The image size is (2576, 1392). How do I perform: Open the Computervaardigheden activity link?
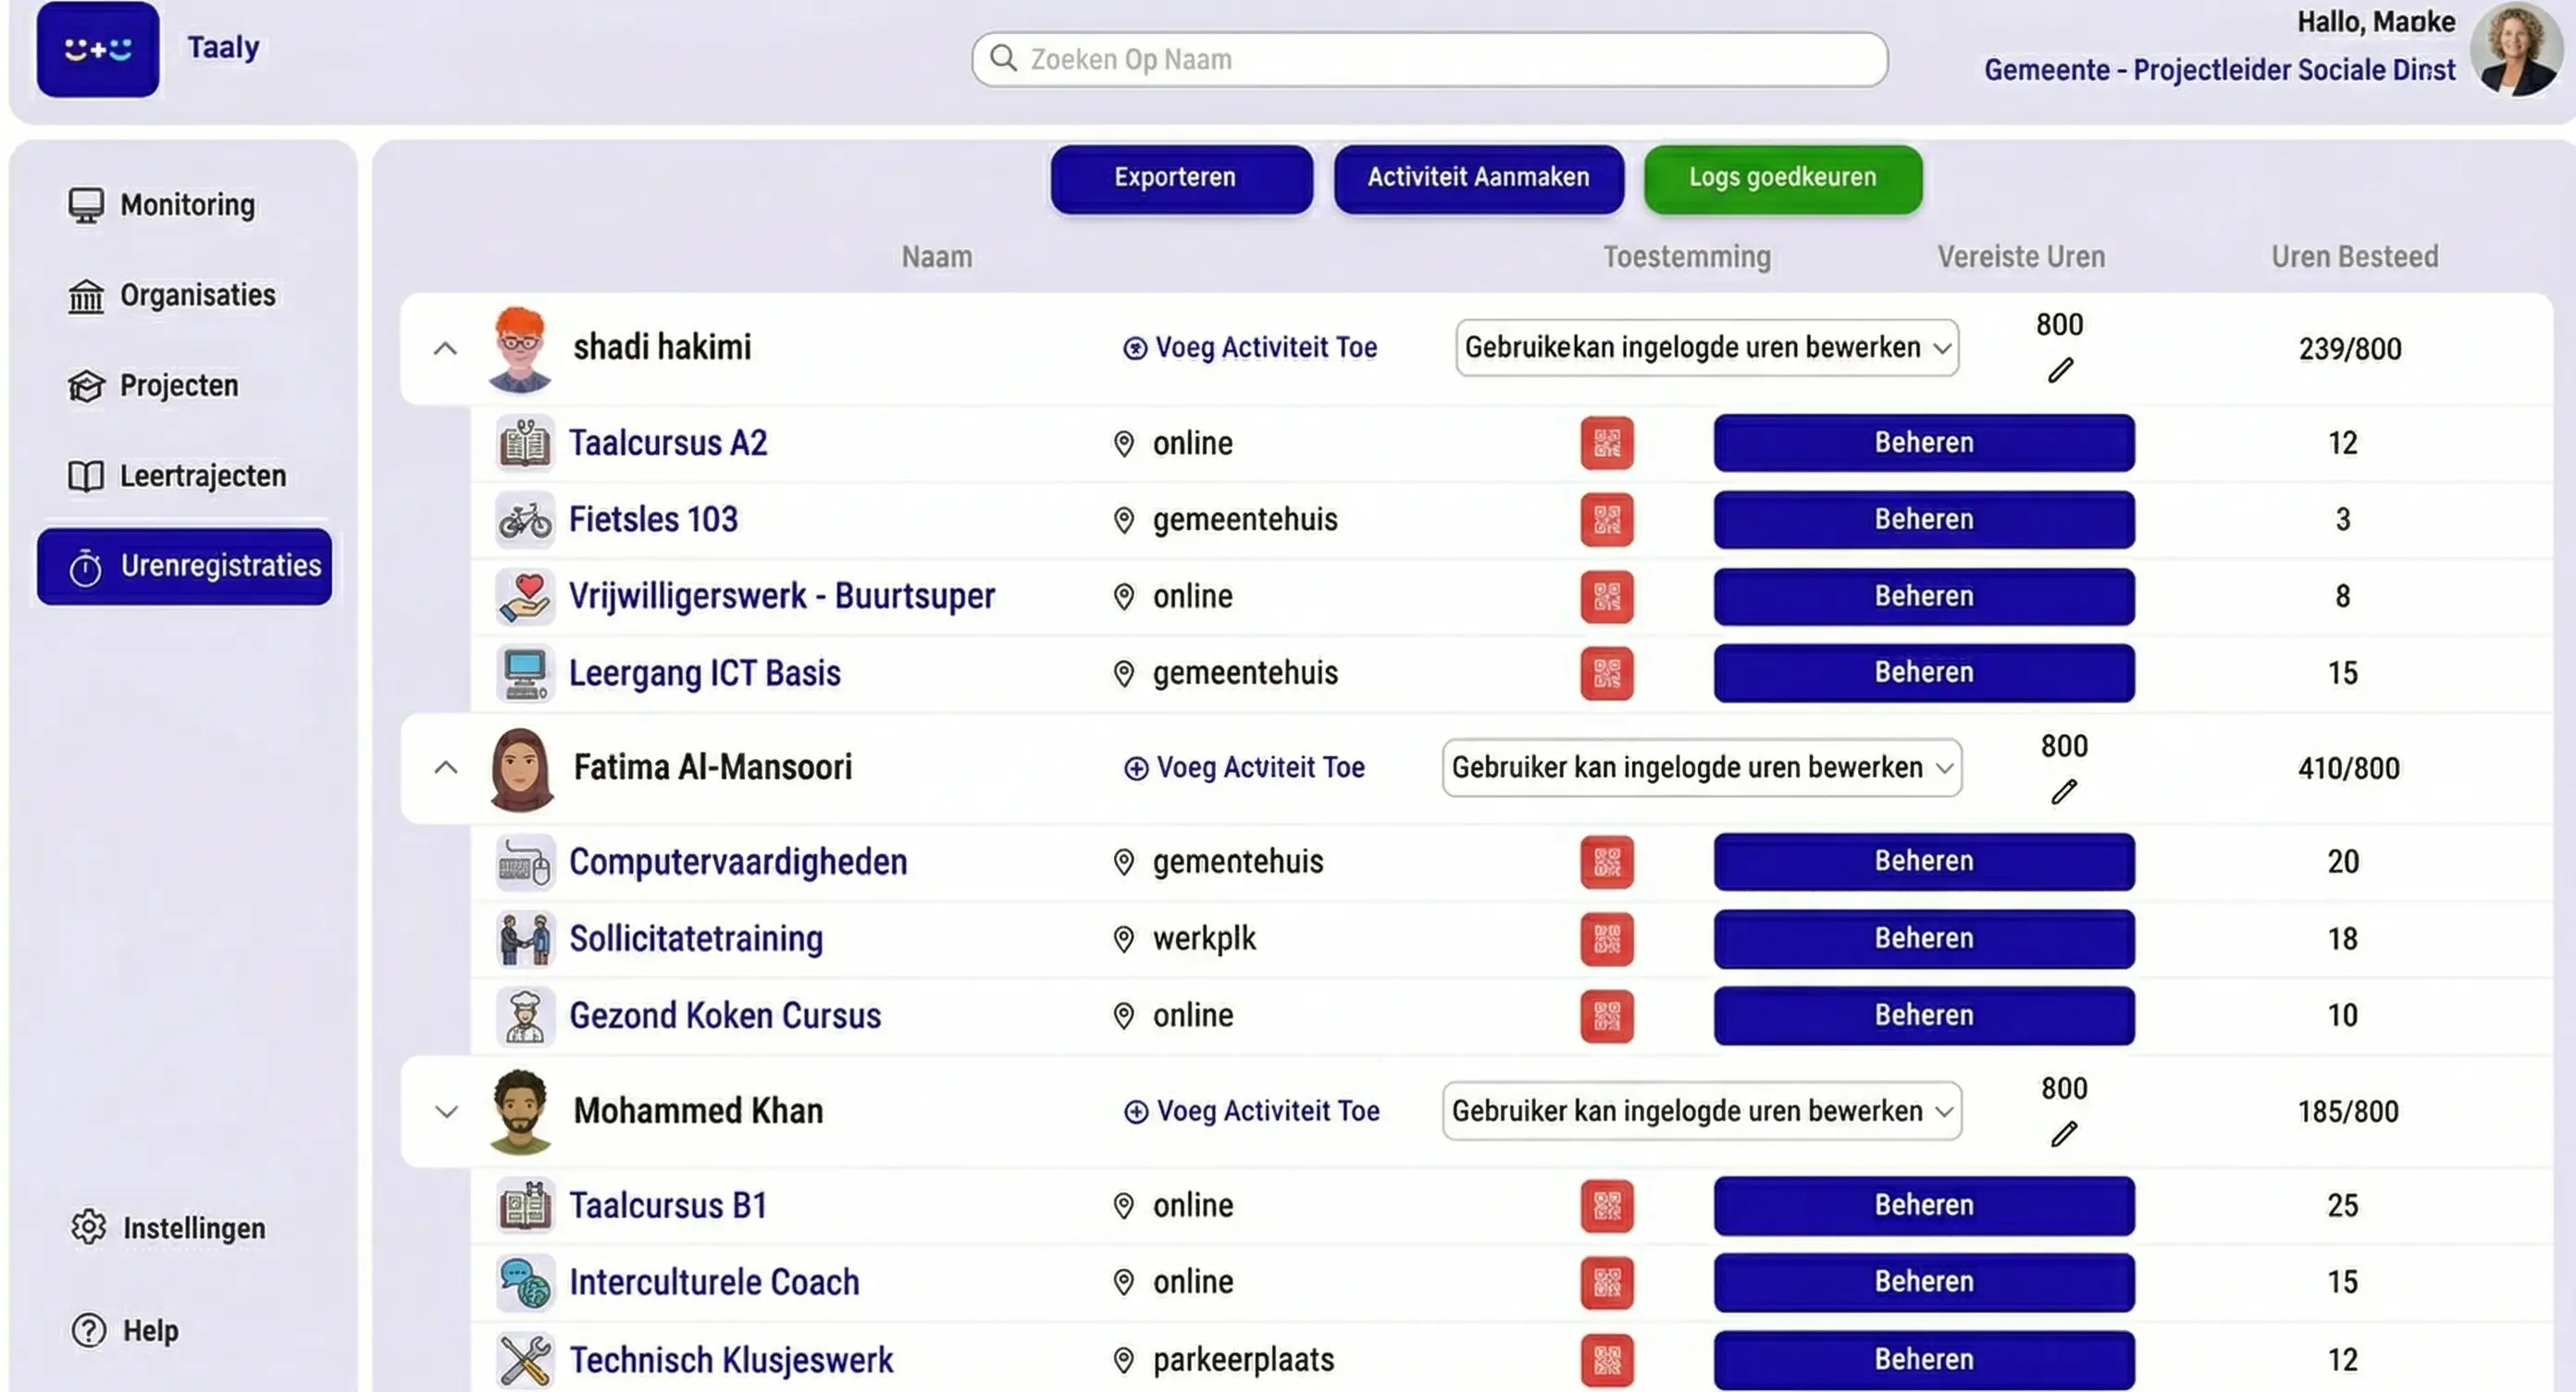point(738,862)
